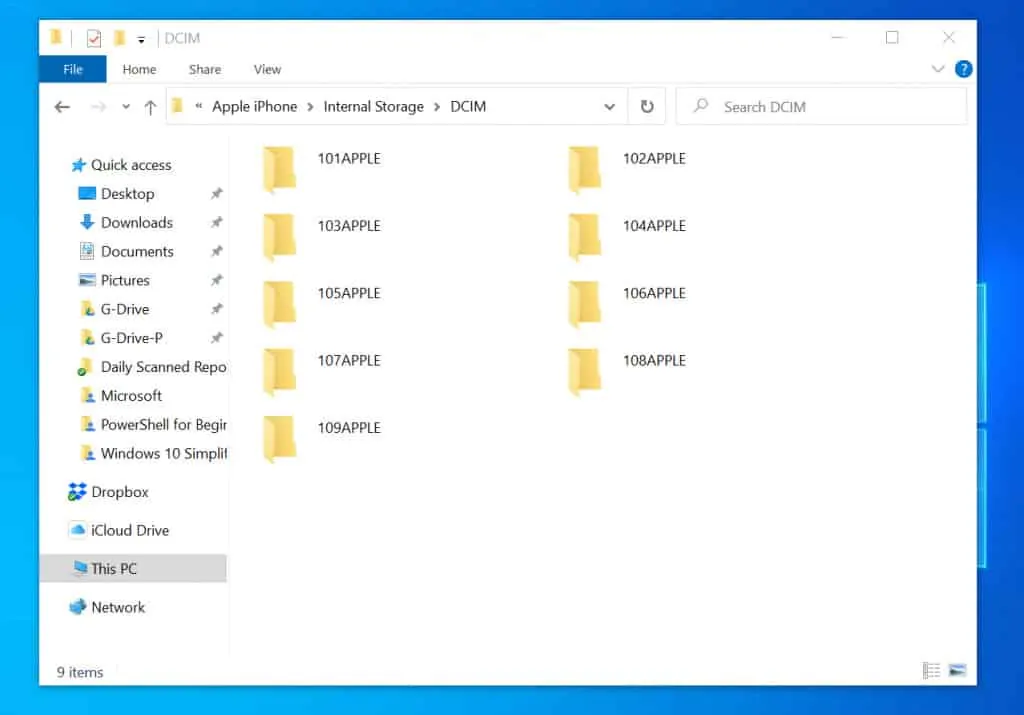1024x715 pixels.
Task: Open the Properties icon on the Quick Access Toolbar
Action: click(95, 37)
